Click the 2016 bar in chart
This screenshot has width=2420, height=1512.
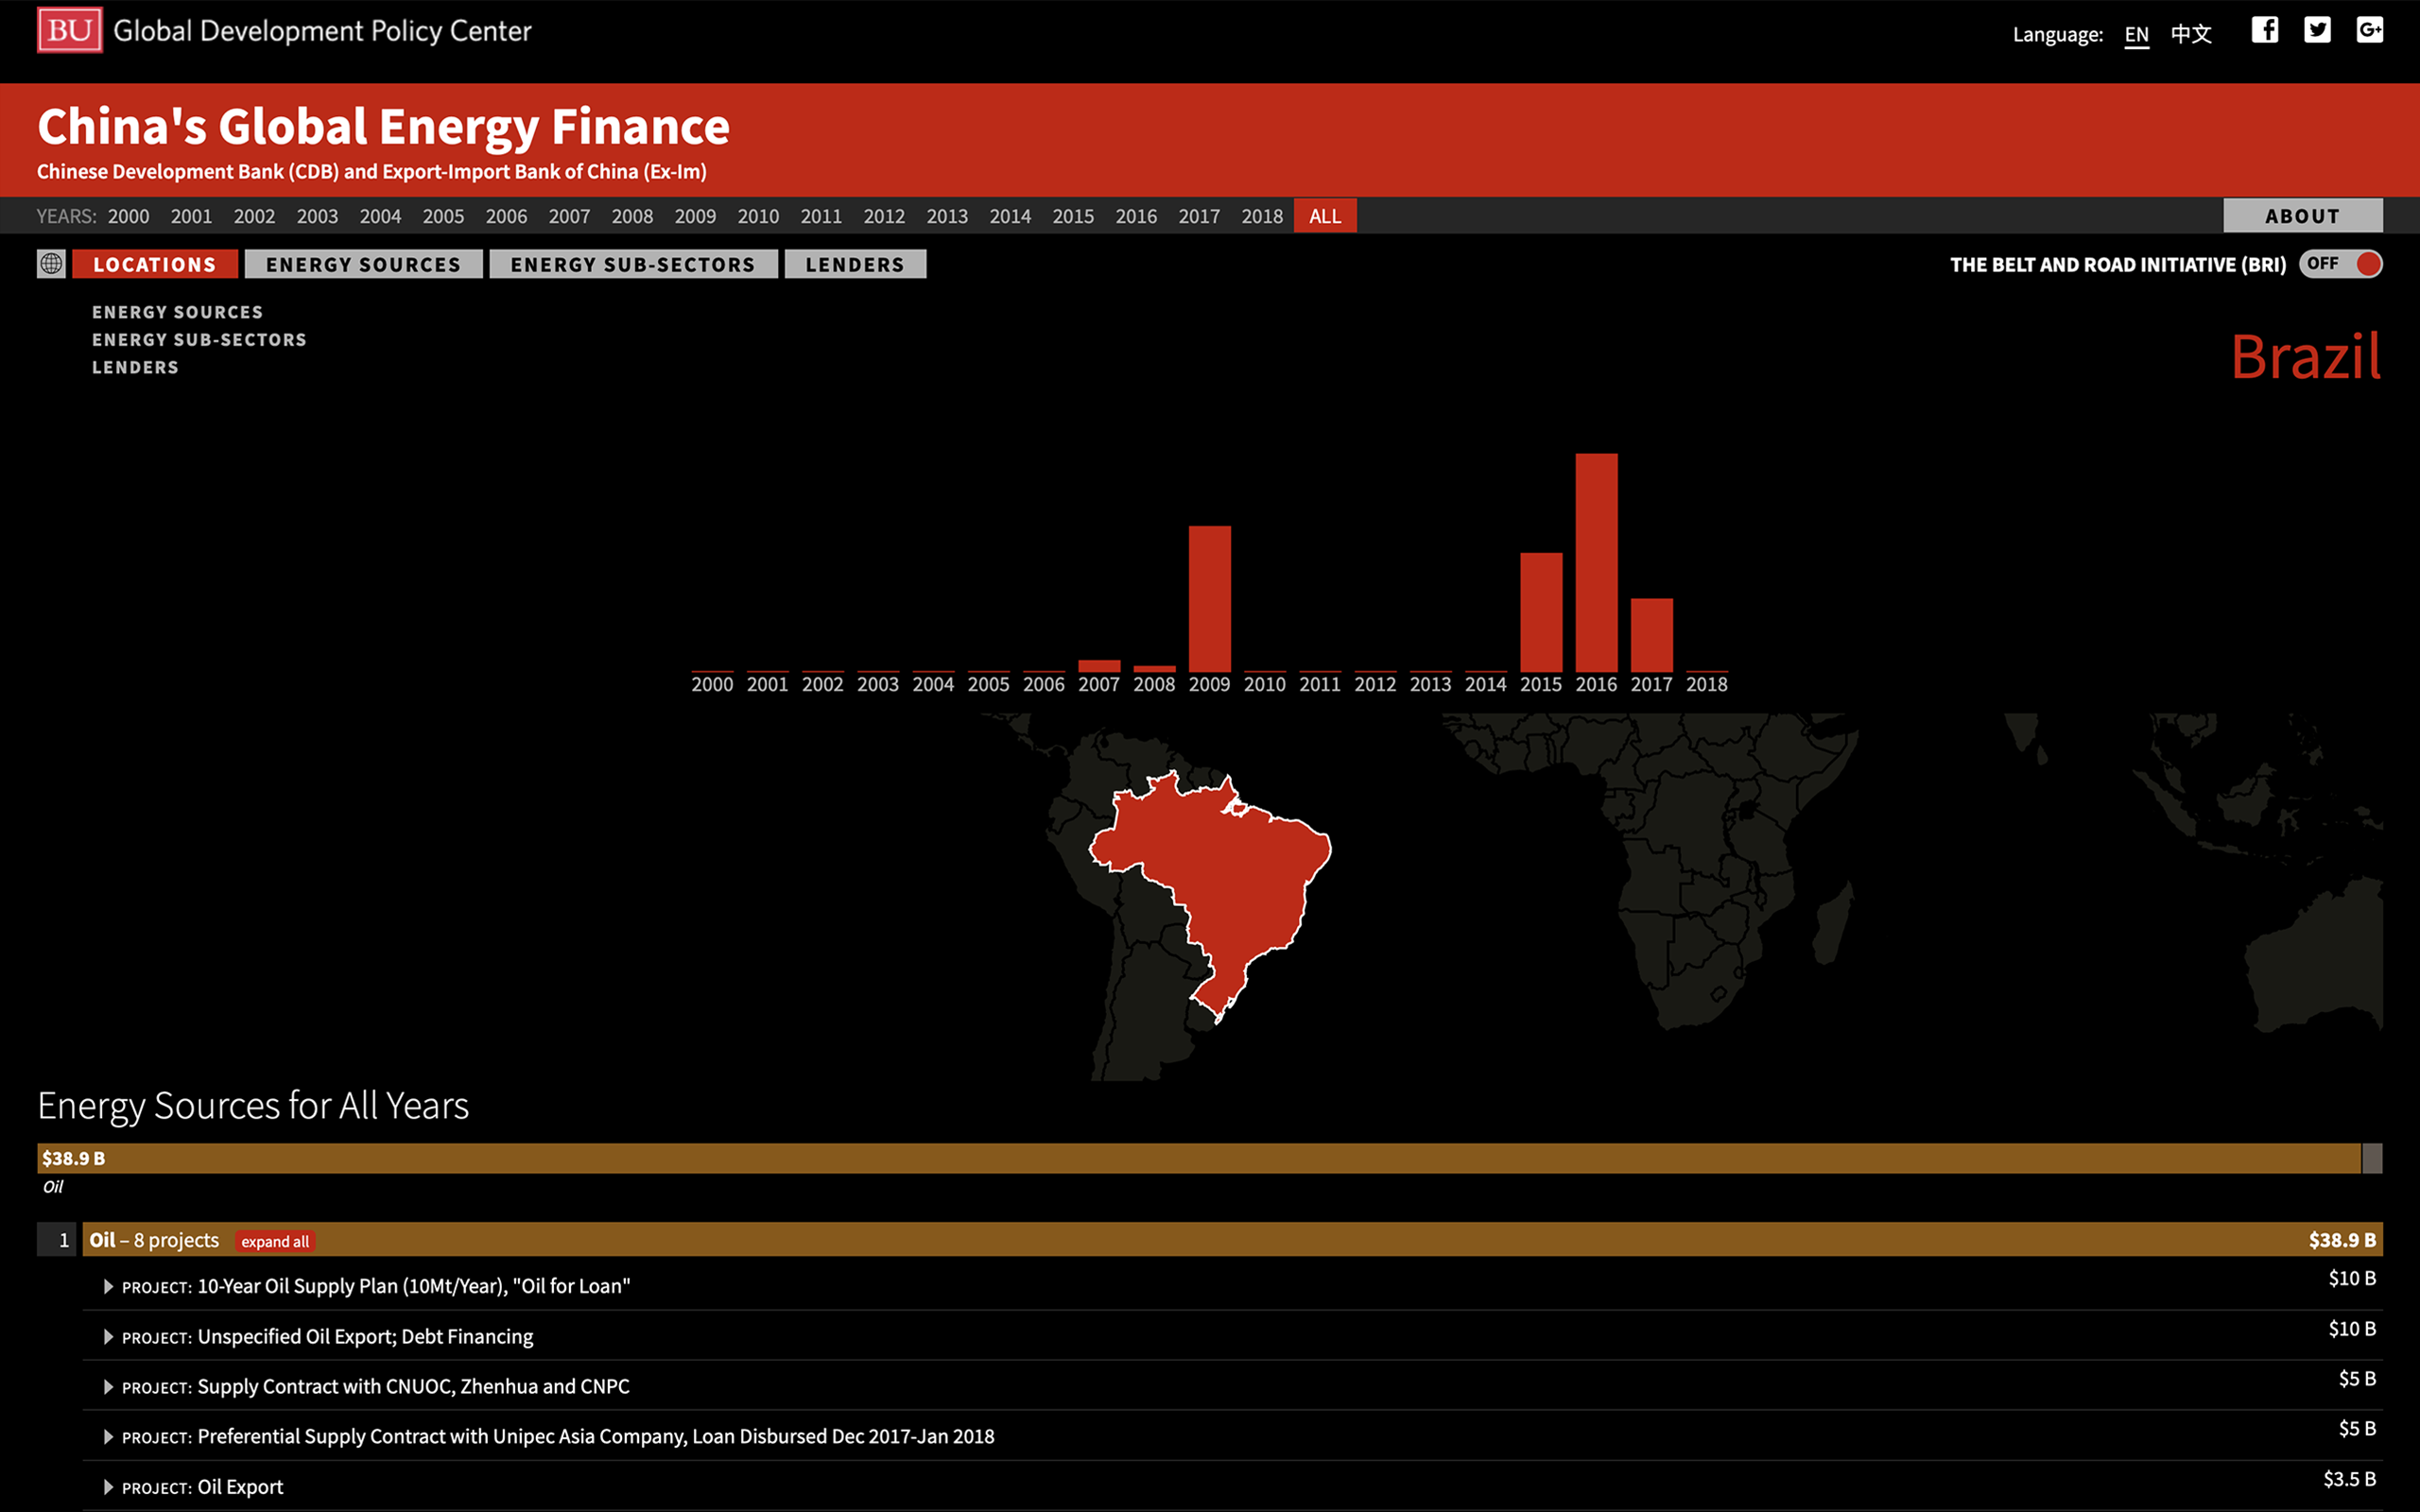coord(1596,562)
